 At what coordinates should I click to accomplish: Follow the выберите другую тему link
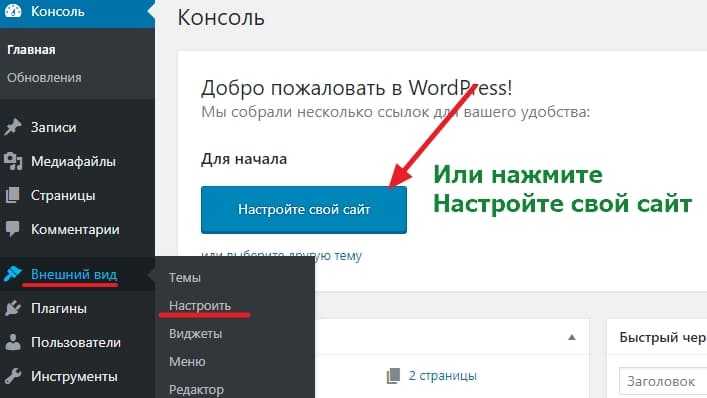click(294, 256)
